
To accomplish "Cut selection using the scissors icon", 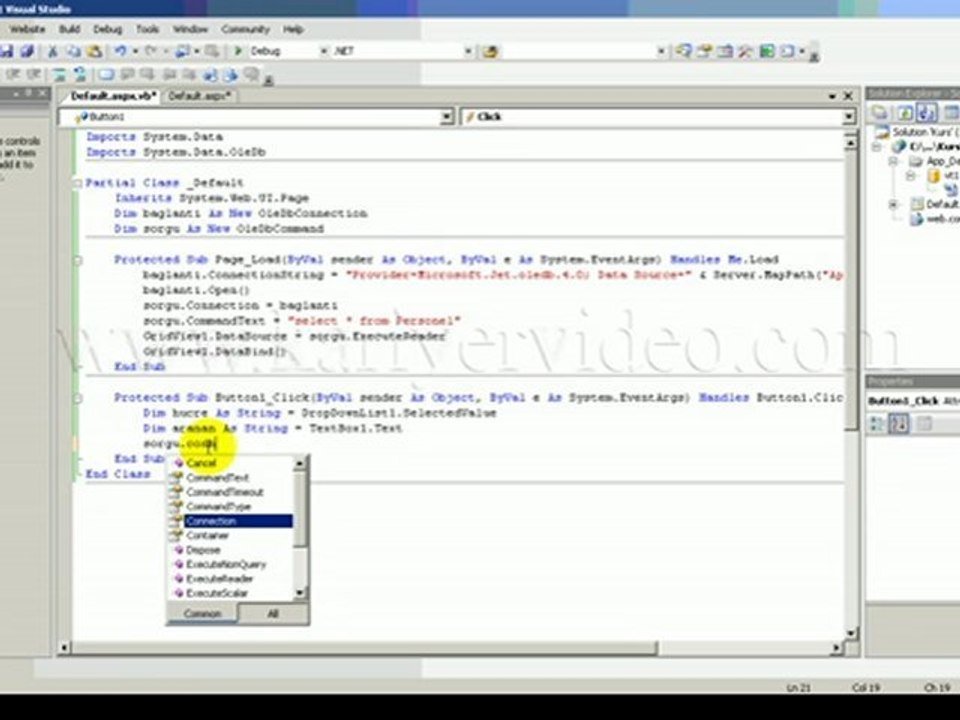I will point(53,51).
